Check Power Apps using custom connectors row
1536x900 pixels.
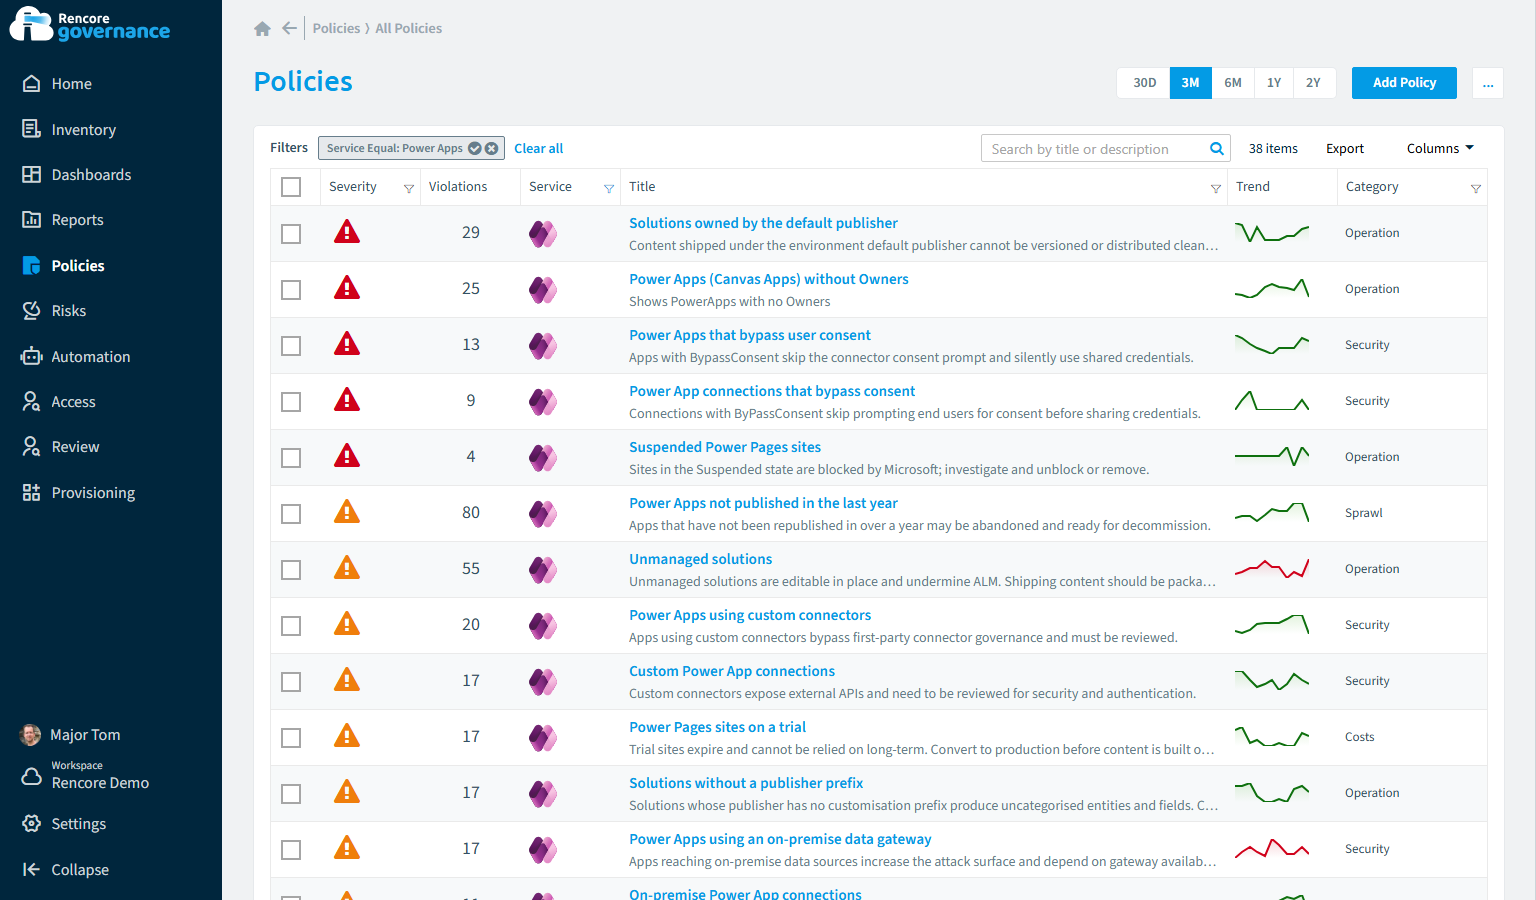[291, 626]
